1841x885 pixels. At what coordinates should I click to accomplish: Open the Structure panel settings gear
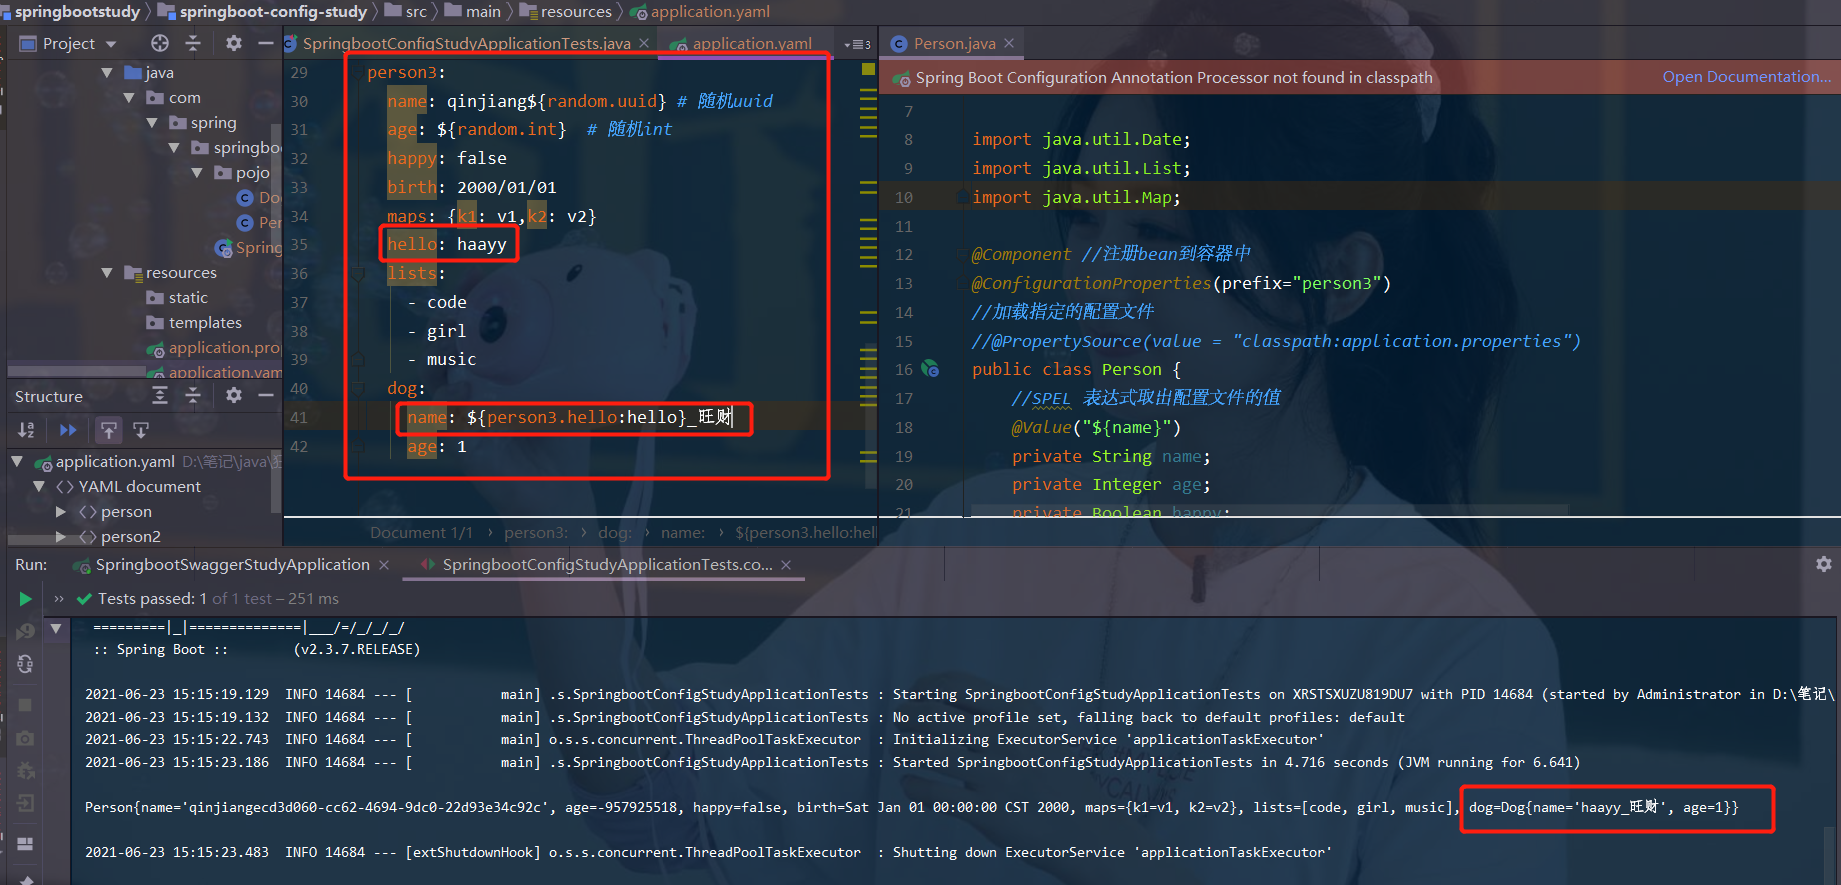234,396
